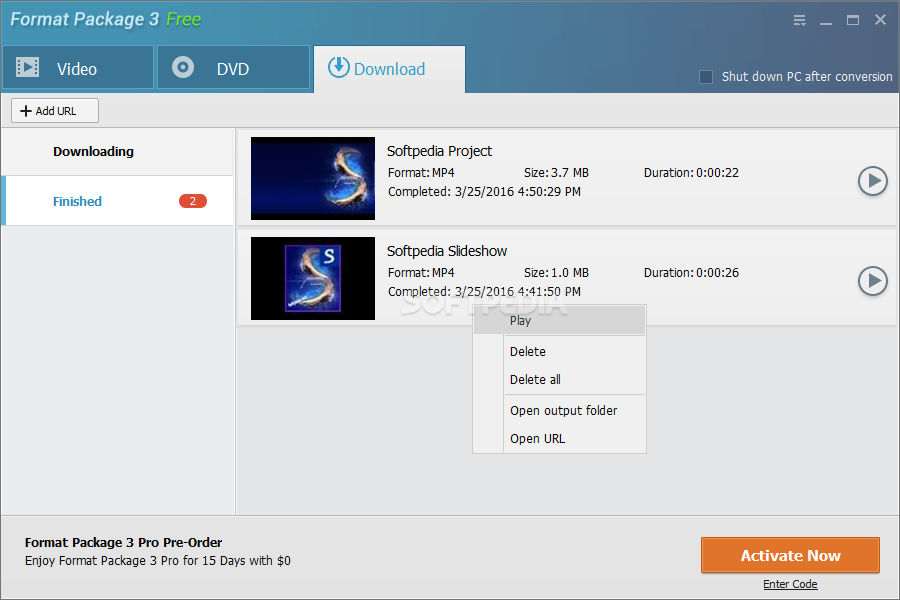Maximize the Format Package window
The width and height of the screenshot is (900, 600).
click(853, 20)
